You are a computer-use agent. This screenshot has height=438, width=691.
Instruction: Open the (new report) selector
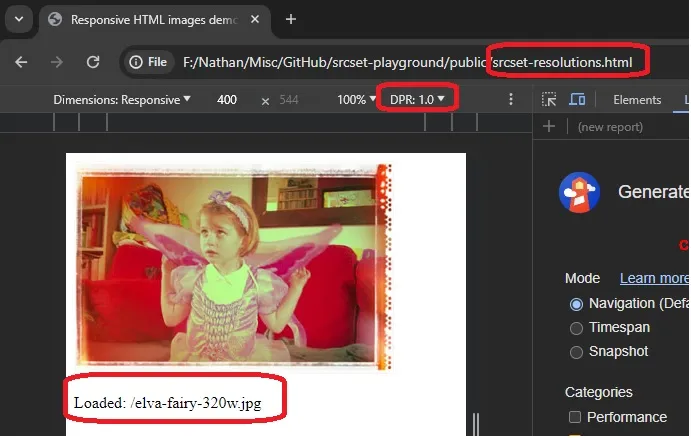610,127
